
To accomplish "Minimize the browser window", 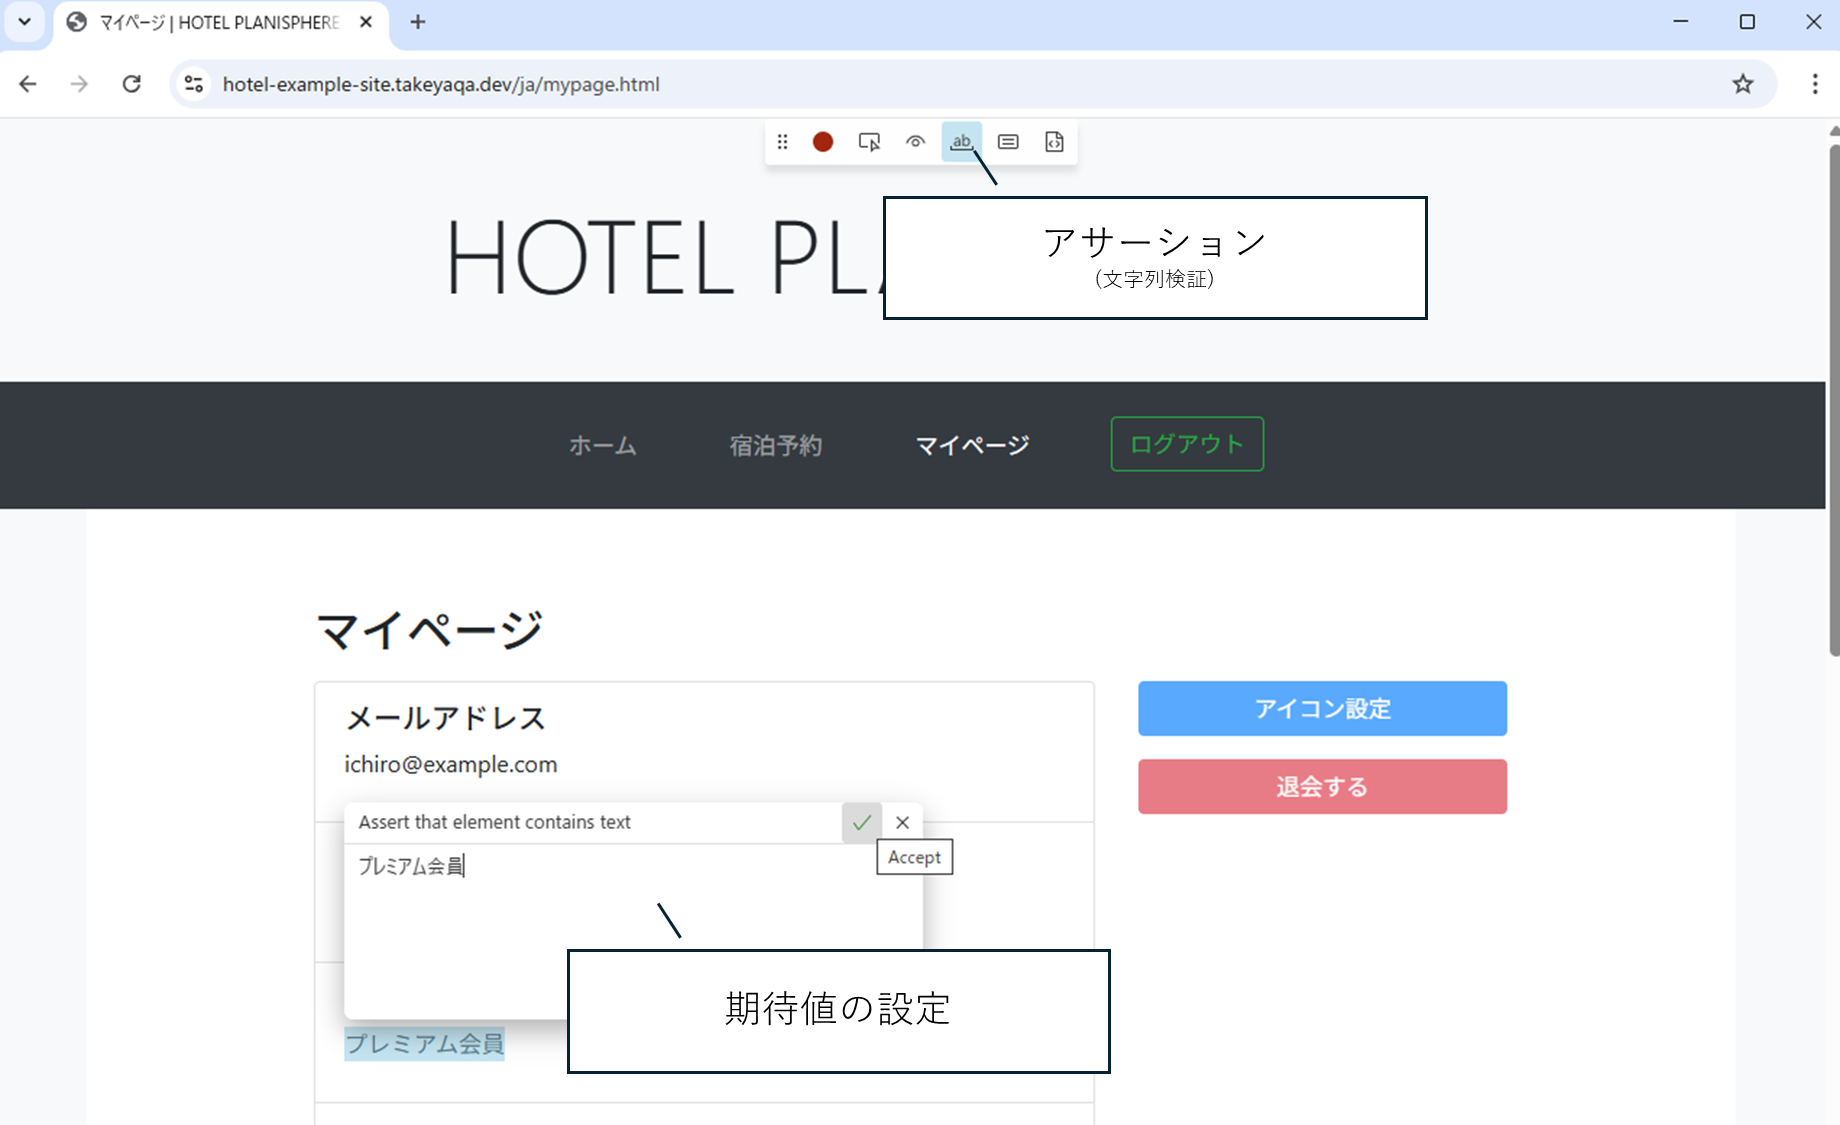I will [x=1681, y=22].
